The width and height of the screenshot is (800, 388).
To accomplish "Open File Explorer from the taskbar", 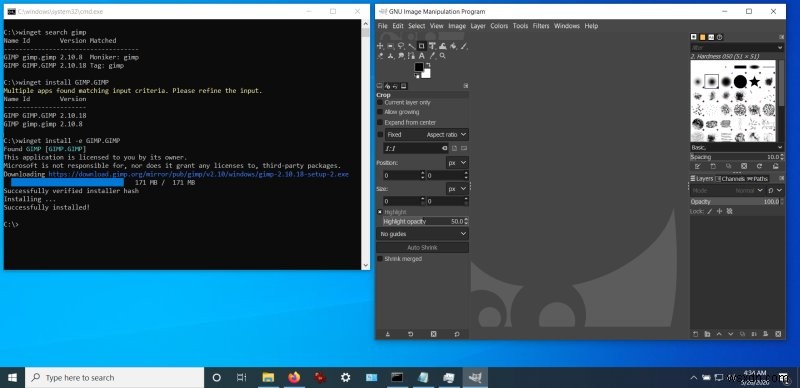I will tap(268, 378).
